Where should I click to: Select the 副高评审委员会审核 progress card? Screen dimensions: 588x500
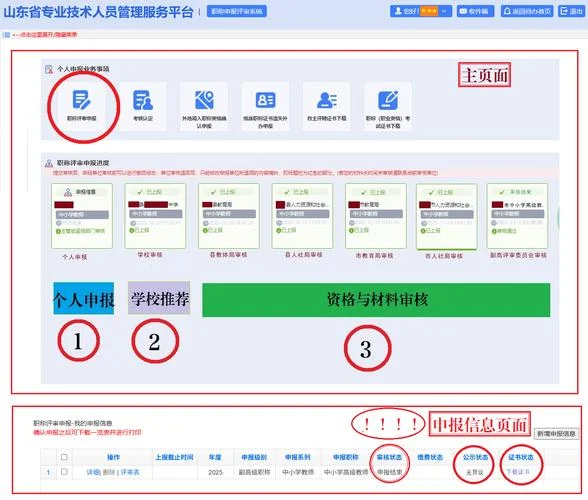tap(518, 216)
